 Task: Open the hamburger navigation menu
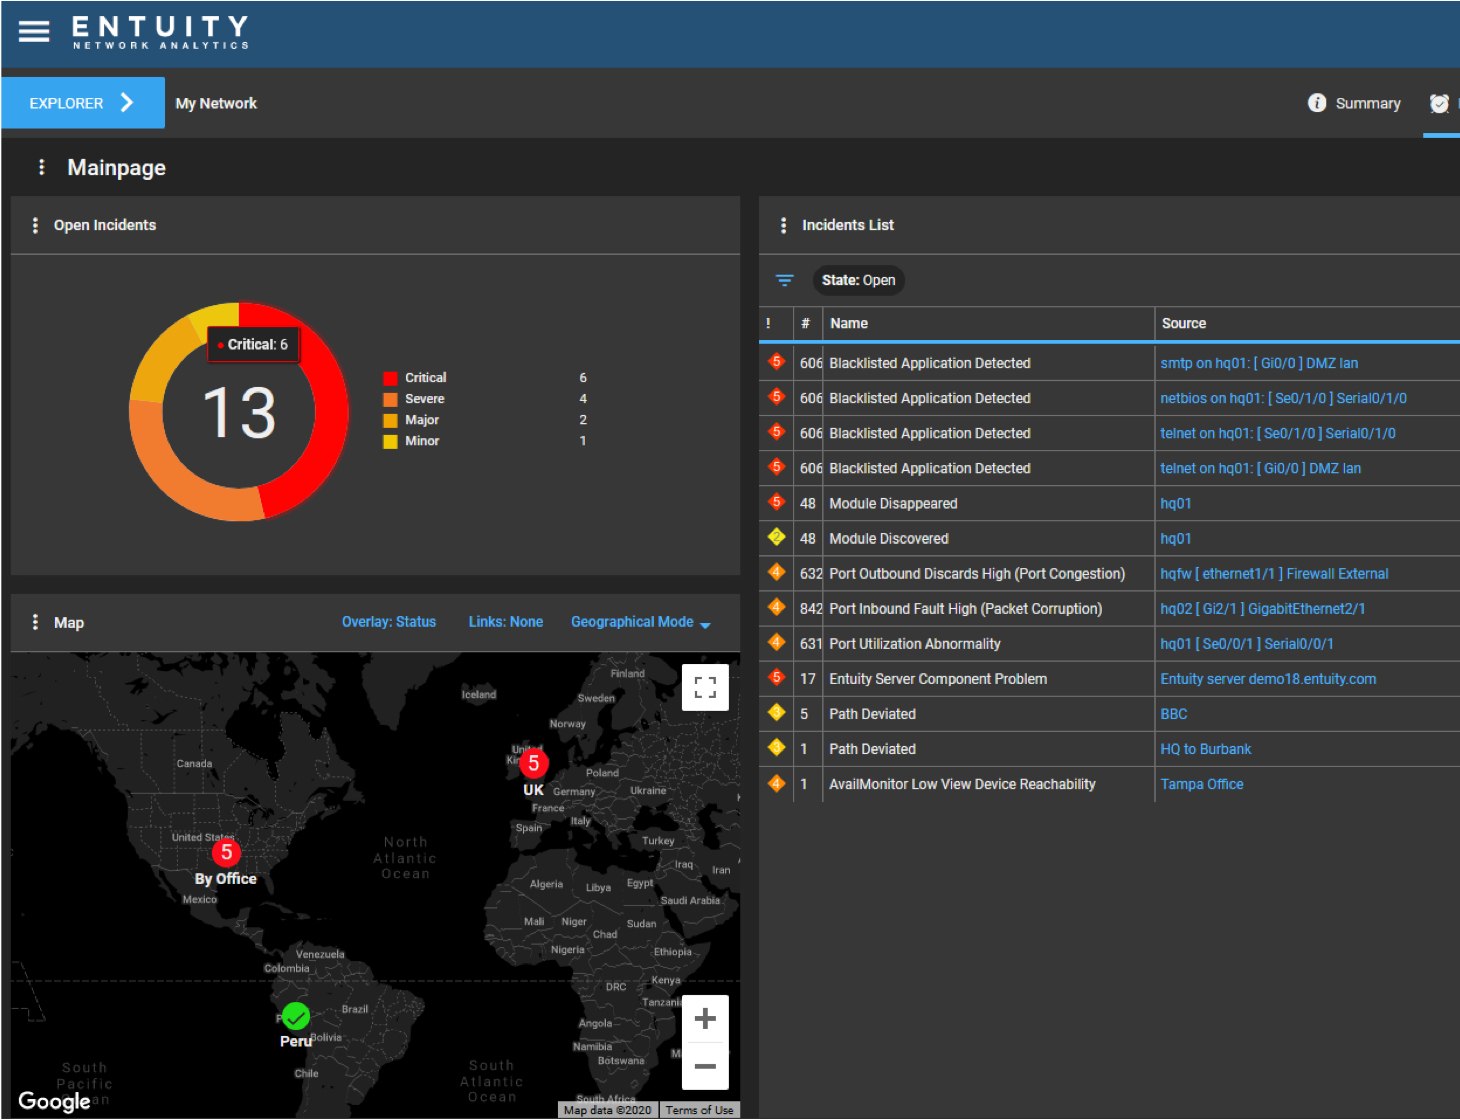click(x=33, y=30)
